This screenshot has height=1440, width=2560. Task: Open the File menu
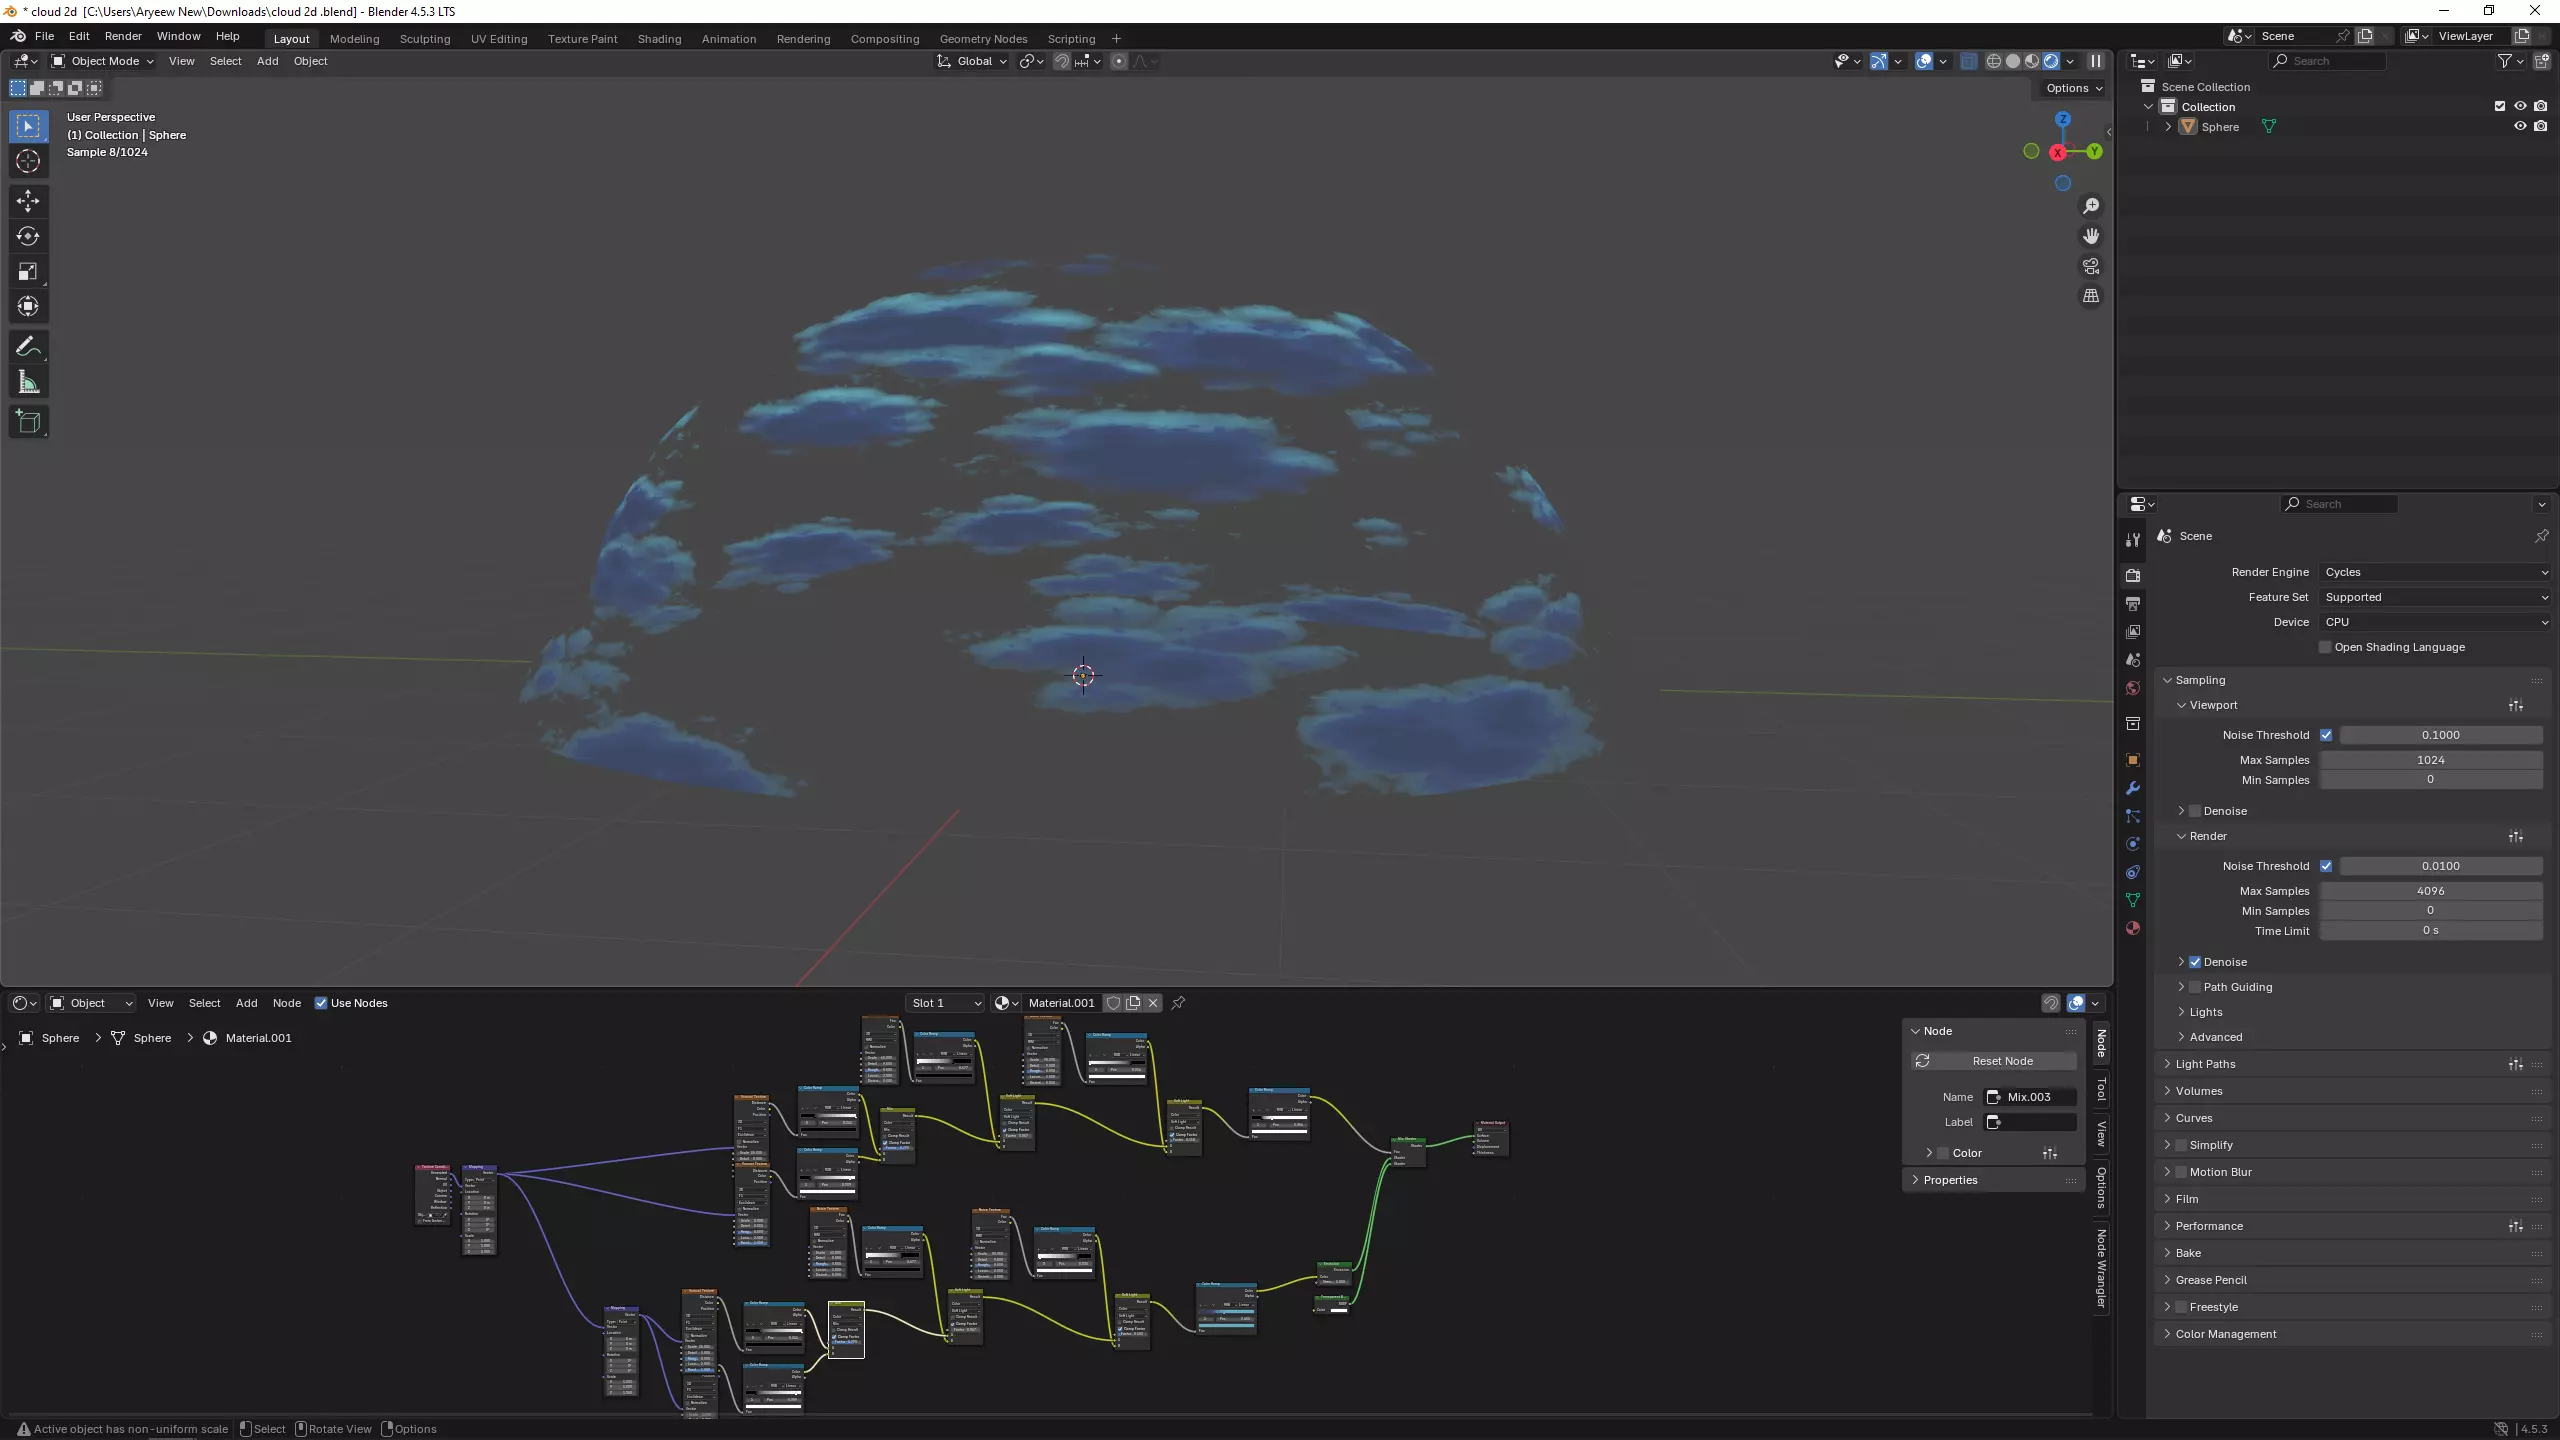pos(44,36)
